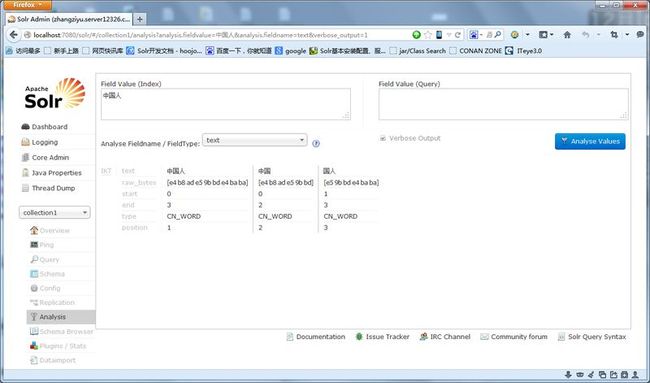The image size is (650, 383).
Task: Open the IRC Channel link
Action: [x=445, y=337]
